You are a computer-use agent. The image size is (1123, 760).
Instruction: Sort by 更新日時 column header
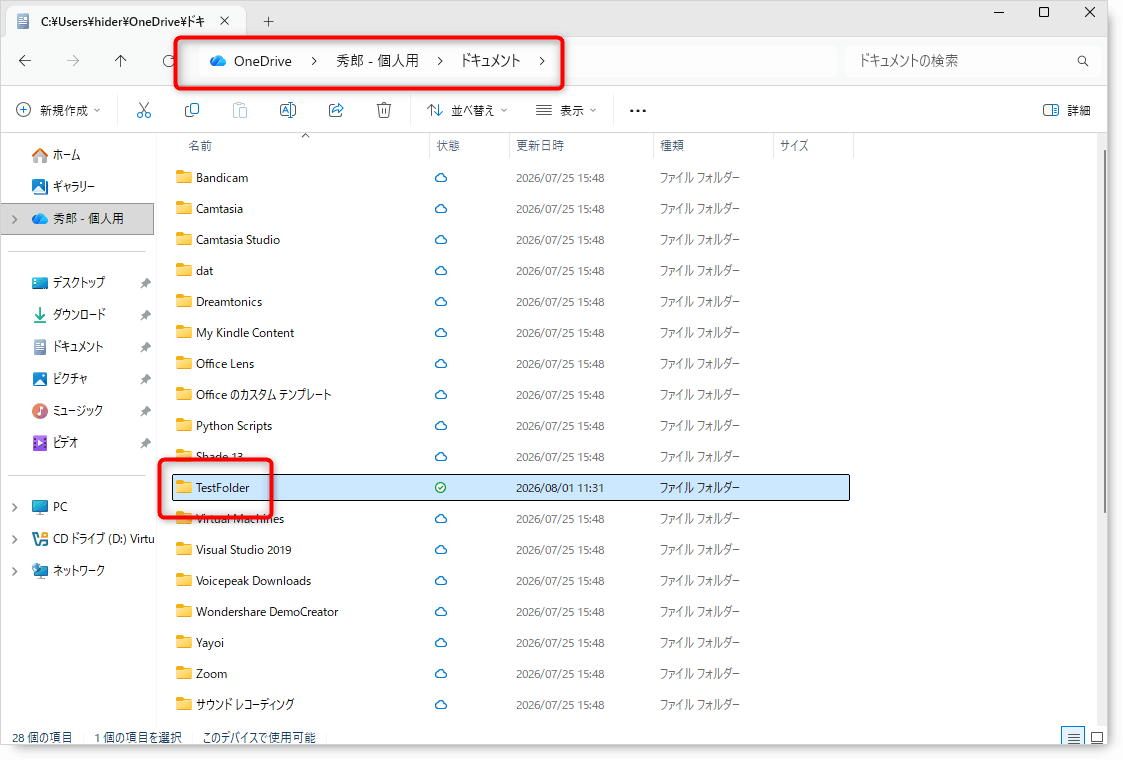pyautogui.click(x=540, y=145)
